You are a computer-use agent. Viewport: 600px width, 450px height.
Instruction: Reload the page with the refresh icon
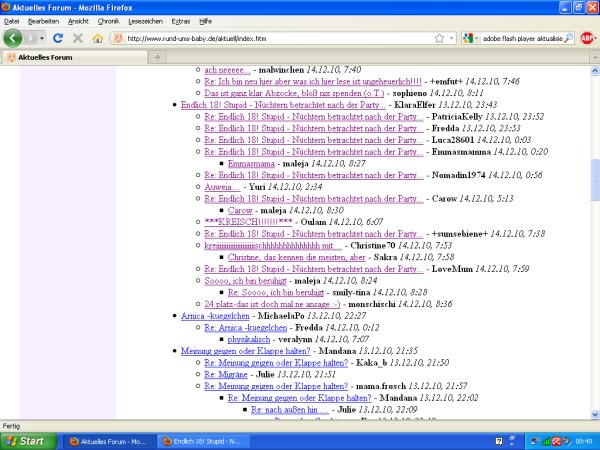tap(58, 38)
